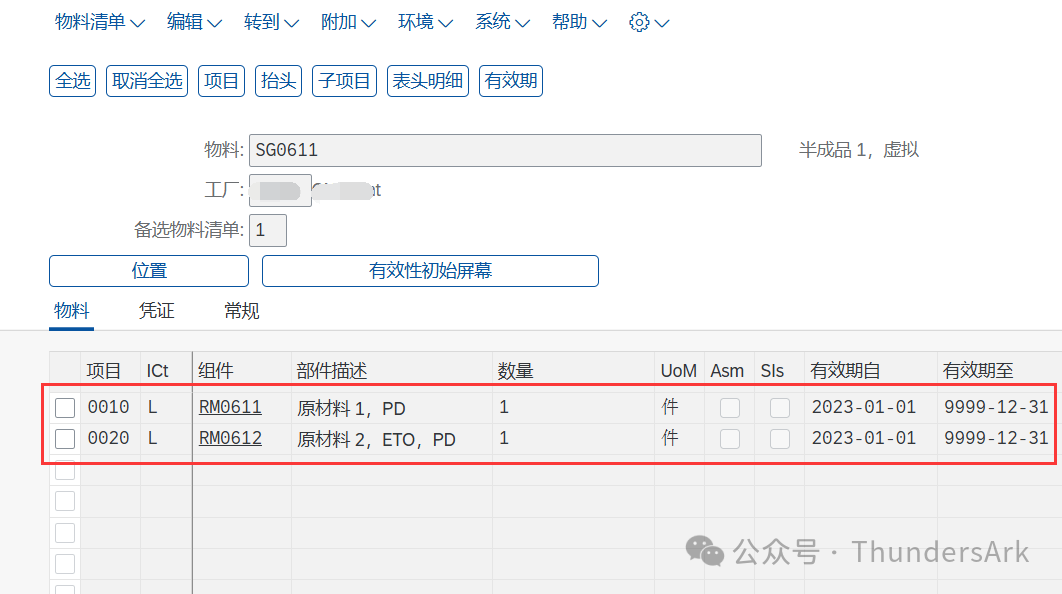Tick the checkbox for item 0020

click(65, 439)
